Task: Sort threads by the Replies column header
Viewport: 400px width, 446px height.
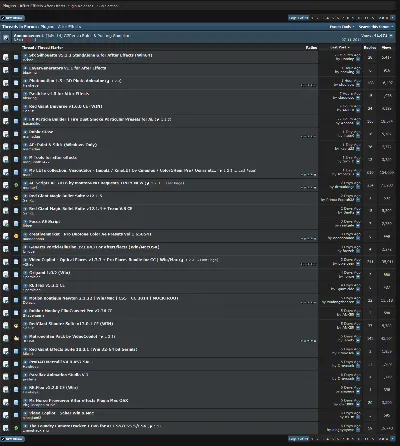Action: [x=370, y=48]
